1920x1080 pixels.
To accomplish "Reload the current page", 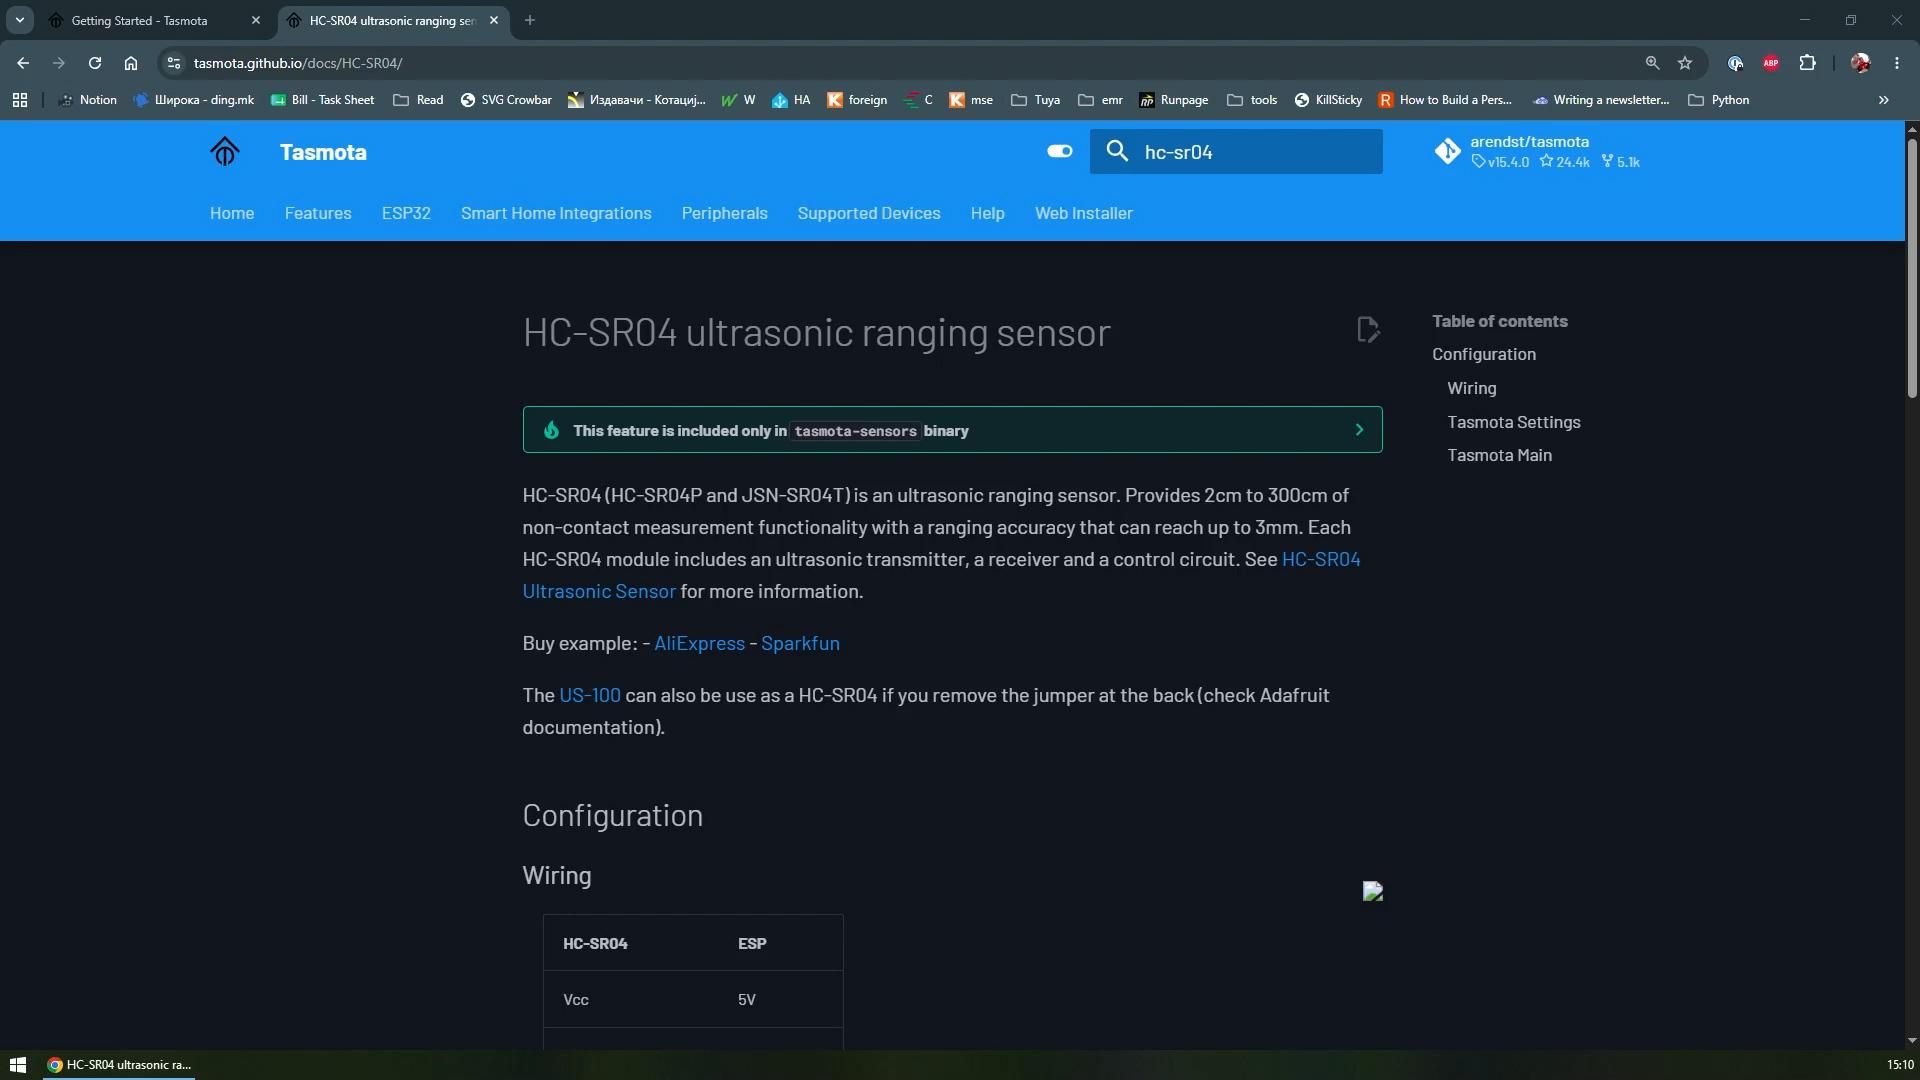I will pyautogui.click(x=95, y=63).
